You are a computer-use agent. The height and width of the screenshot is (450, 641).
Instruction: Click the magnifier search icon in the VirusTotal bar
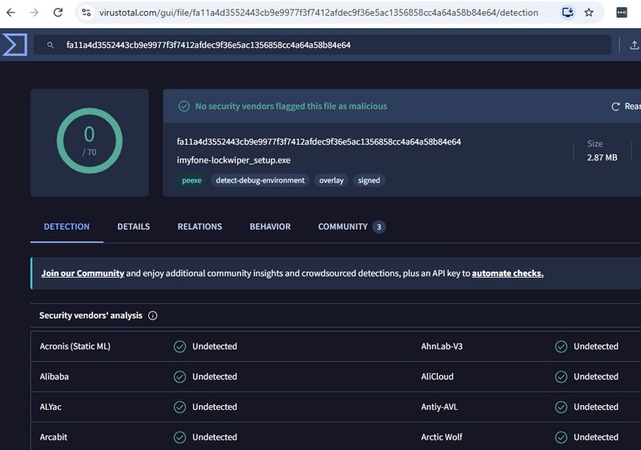[x=50, y=45]
